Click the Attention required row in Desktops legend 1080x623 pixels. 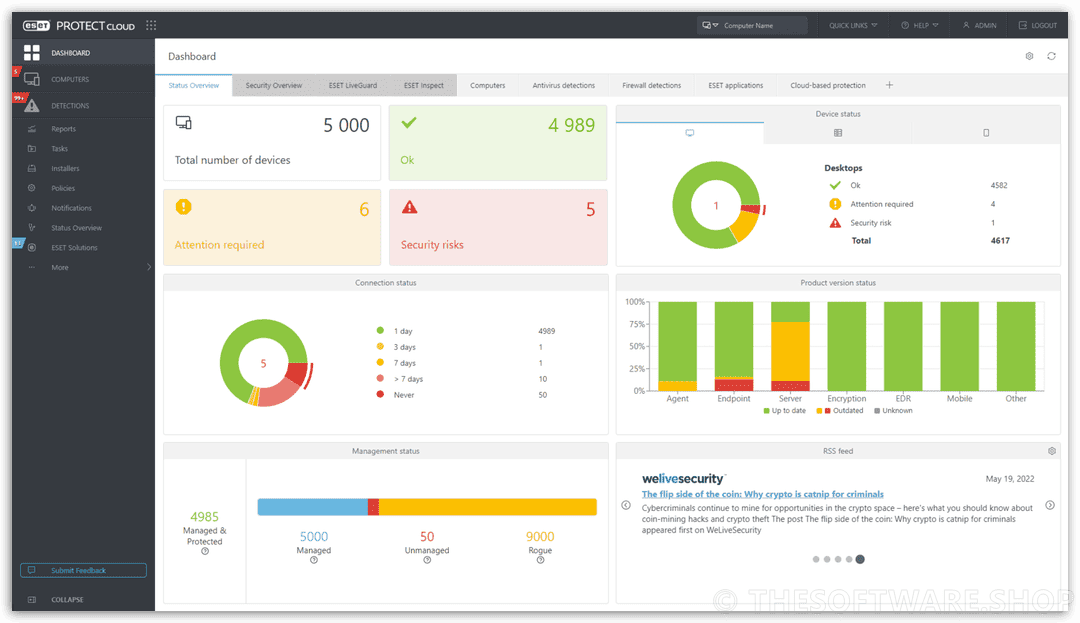tap(913, 204)
